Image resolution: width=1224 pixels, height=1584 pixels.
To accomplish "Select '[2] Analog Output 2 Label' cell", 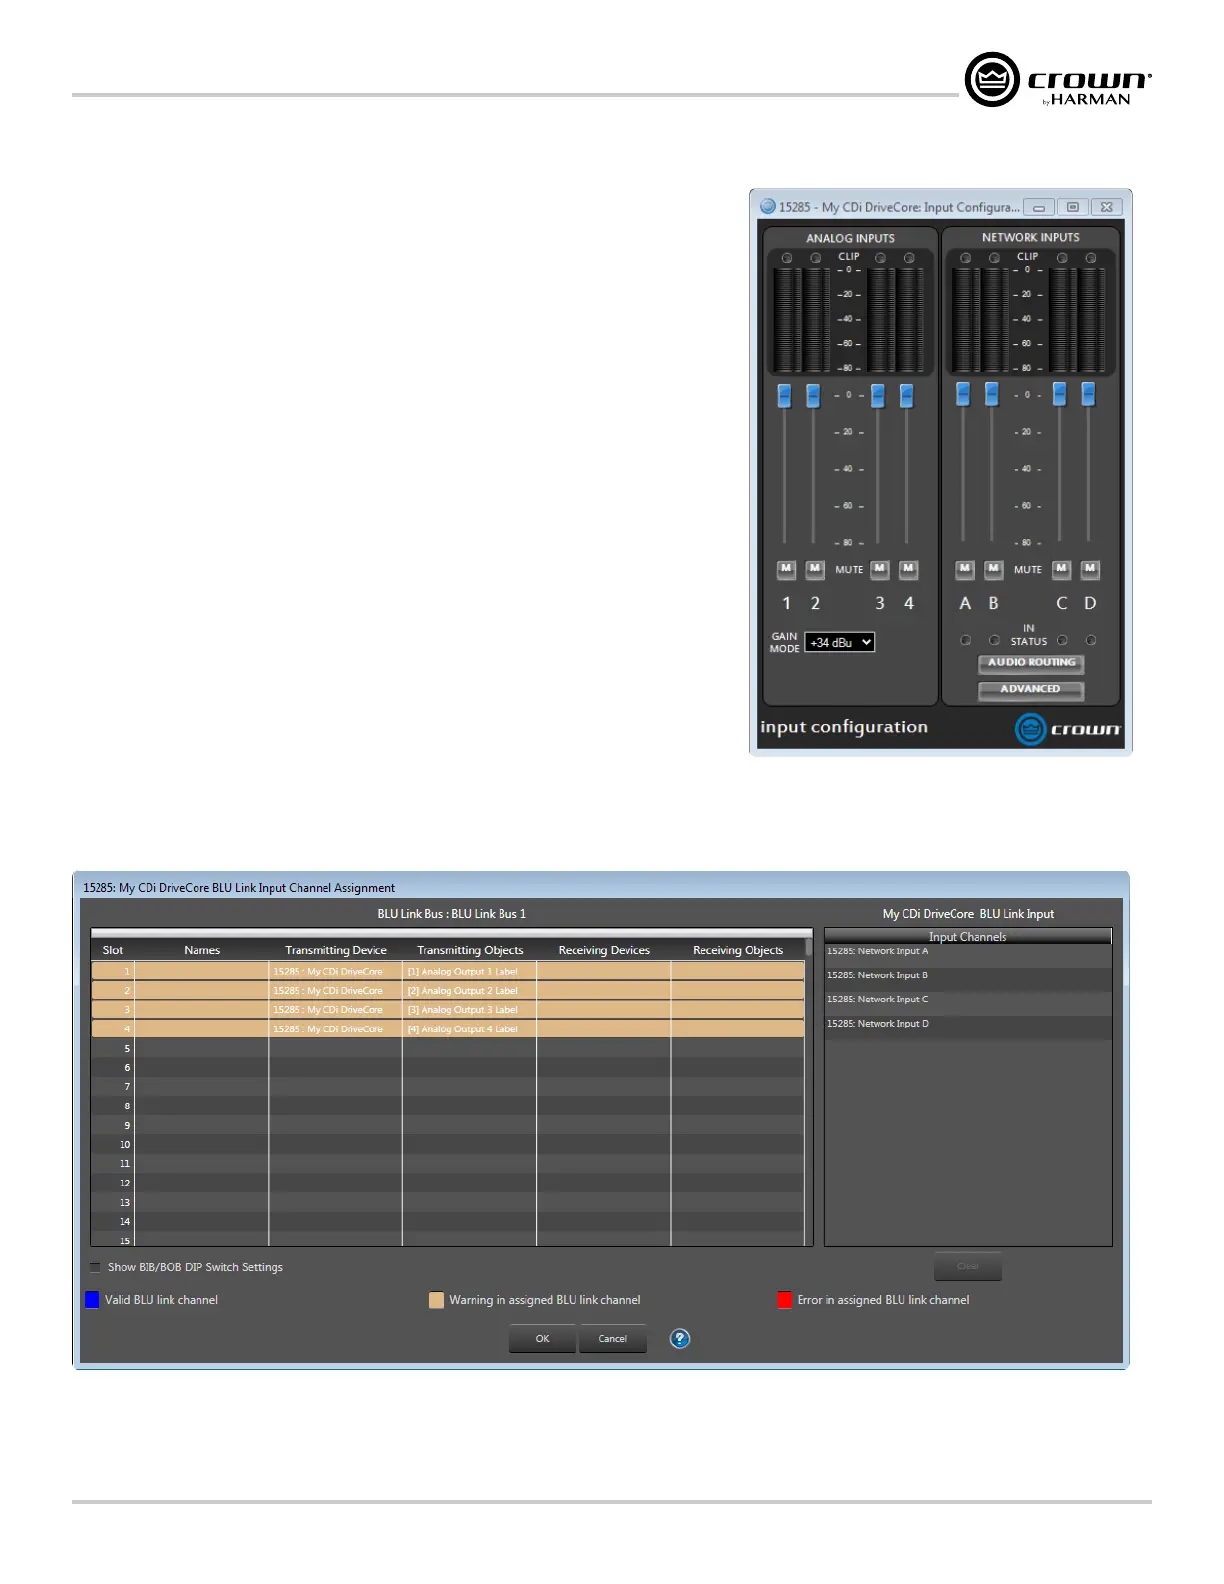I will point(470,990).
